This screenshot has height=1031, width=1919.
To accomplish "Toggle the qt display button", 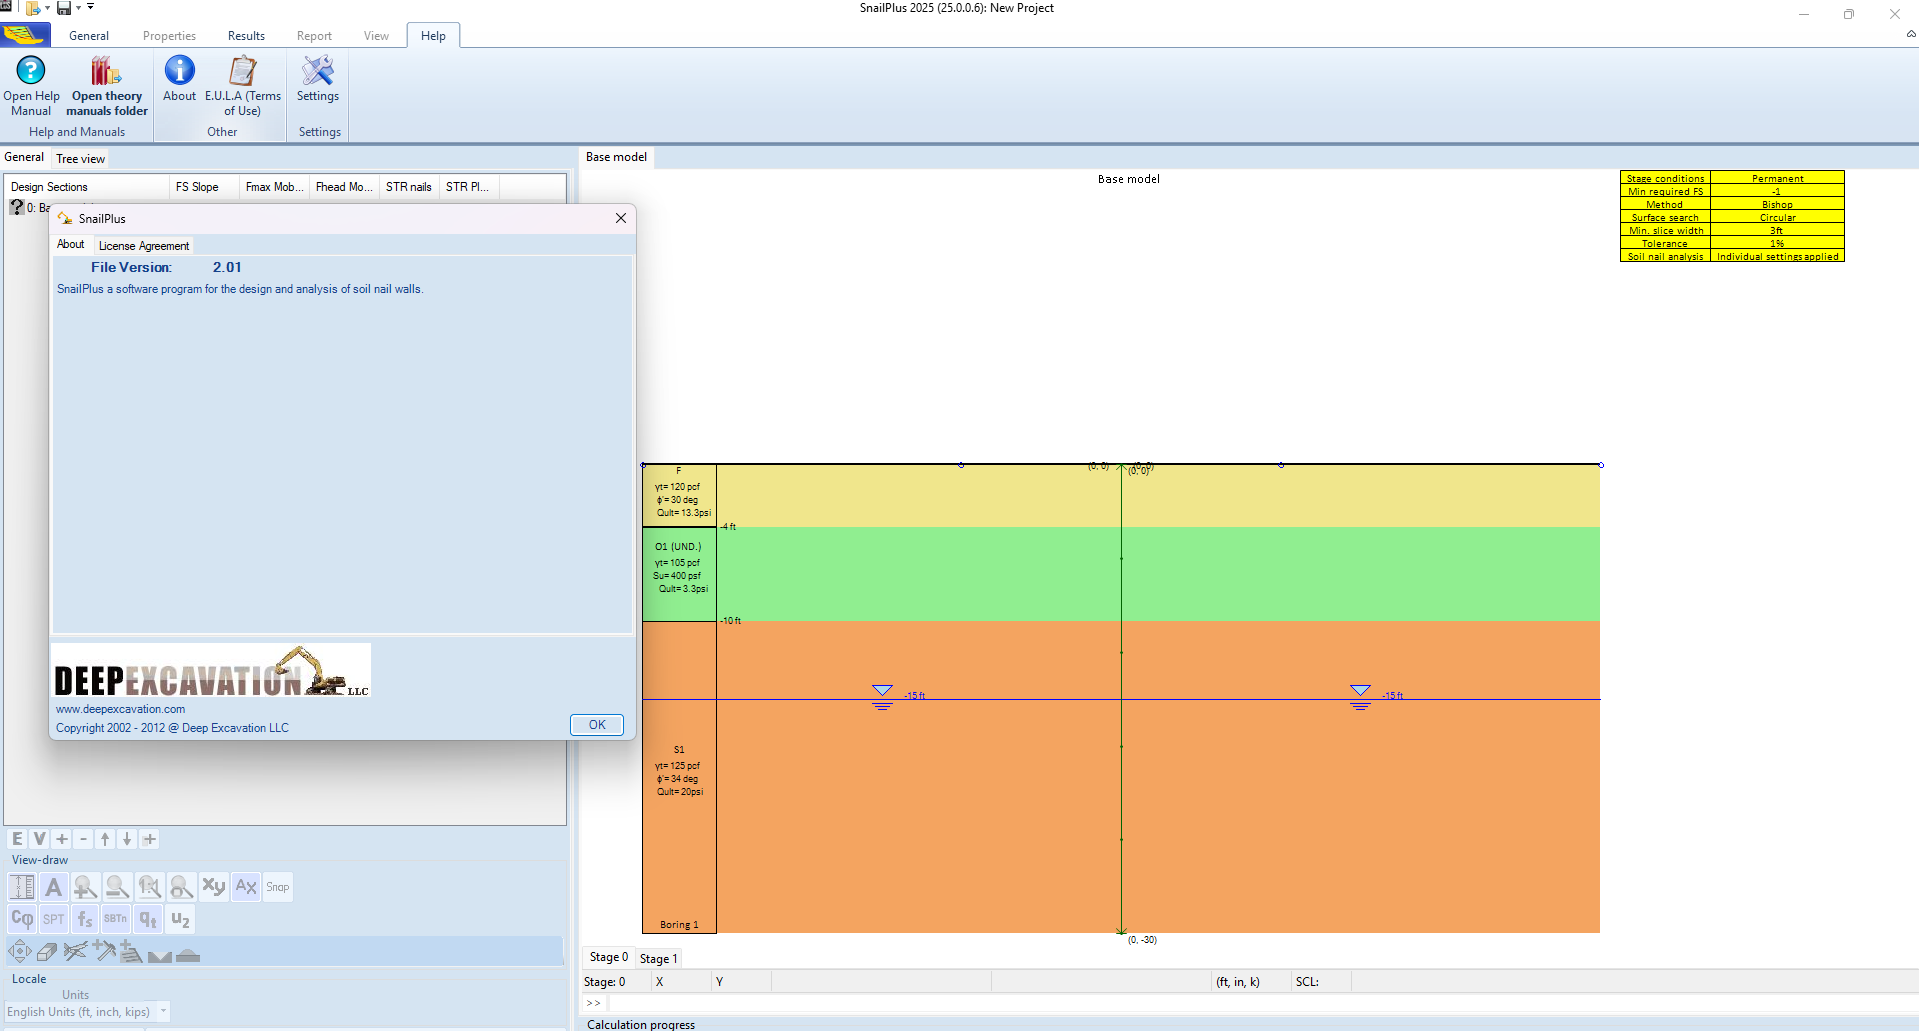I will pyautogui.click(x=148, y=919).
